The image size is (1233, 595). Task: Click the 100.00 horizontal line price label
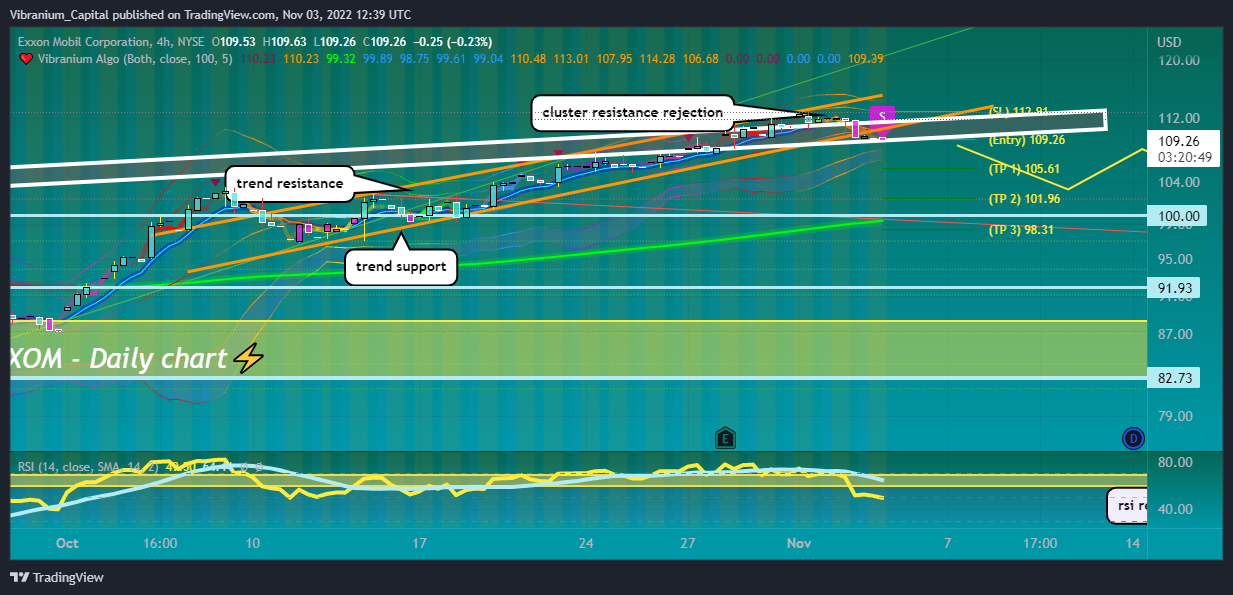[1178, 216]
